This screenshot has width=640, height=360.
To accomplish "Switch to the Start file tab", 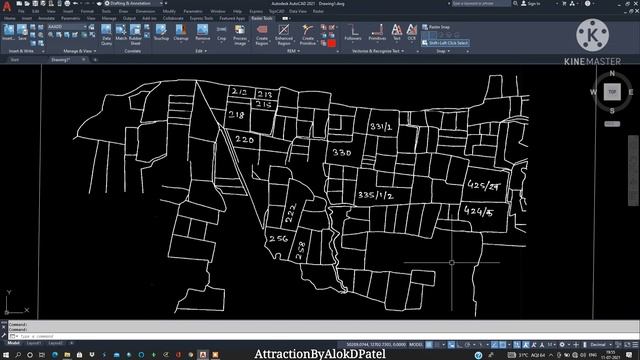I will pyautogui.click(x=15, y=60).
